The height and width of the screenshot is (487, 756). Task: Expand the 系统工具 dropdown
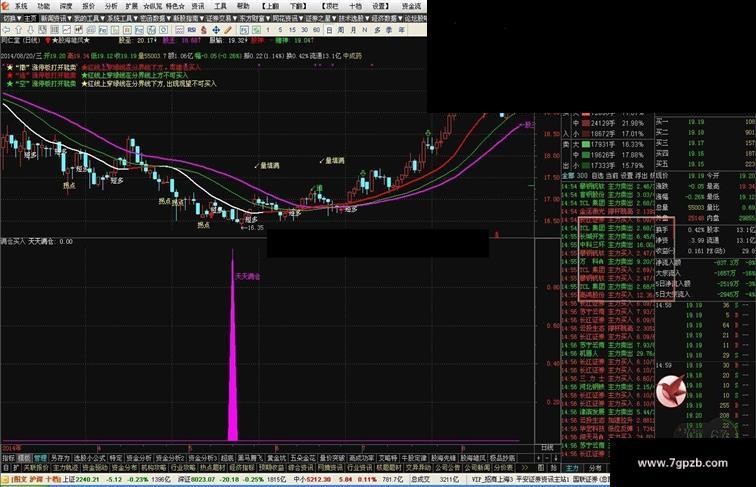[x=122, y=18]
